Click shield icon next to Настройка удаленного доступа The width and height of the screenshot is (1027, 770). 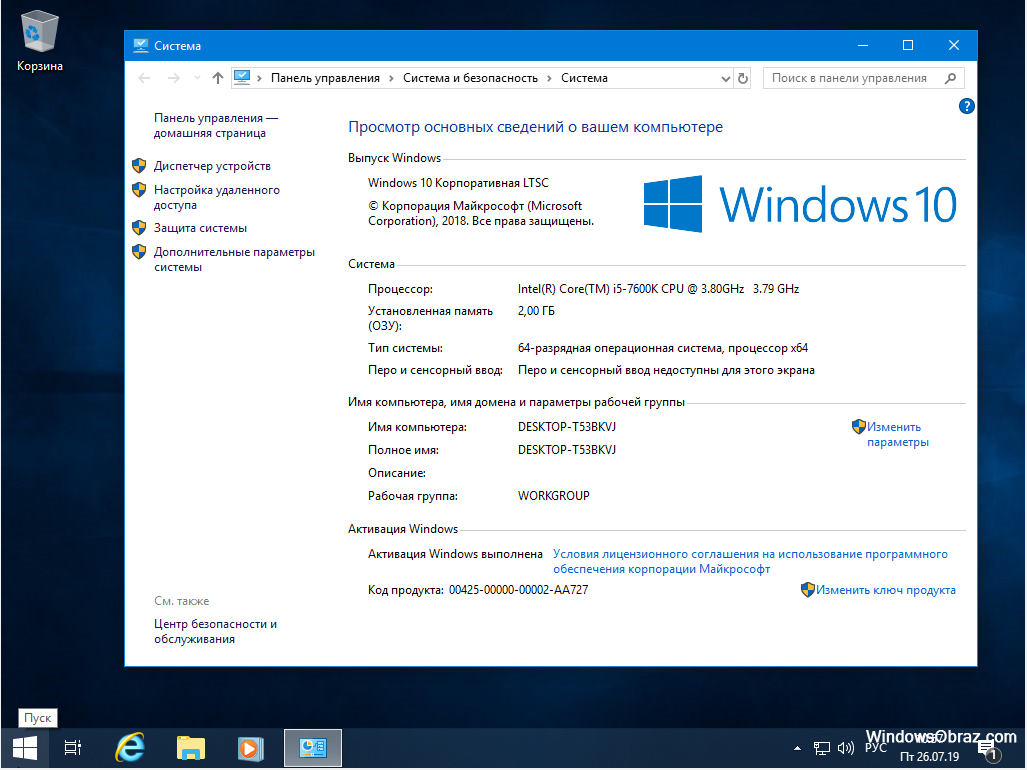(139, 190)
